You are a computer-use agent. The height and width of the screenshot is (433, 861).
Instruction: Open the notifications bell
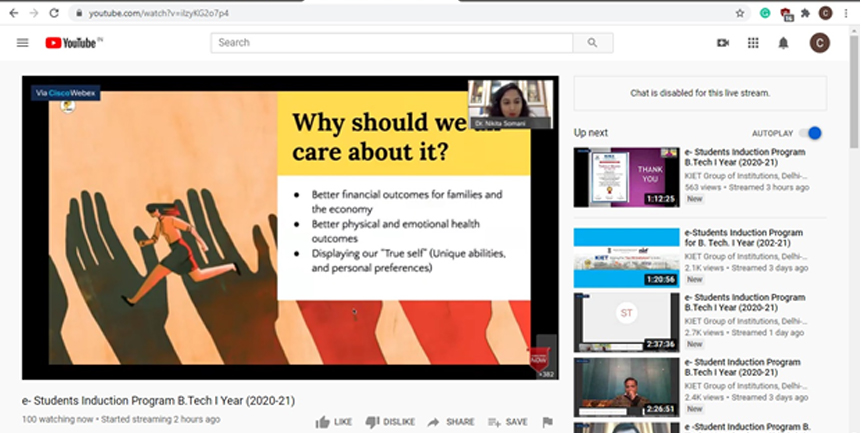pyautogui.click(x=783, y=43)
